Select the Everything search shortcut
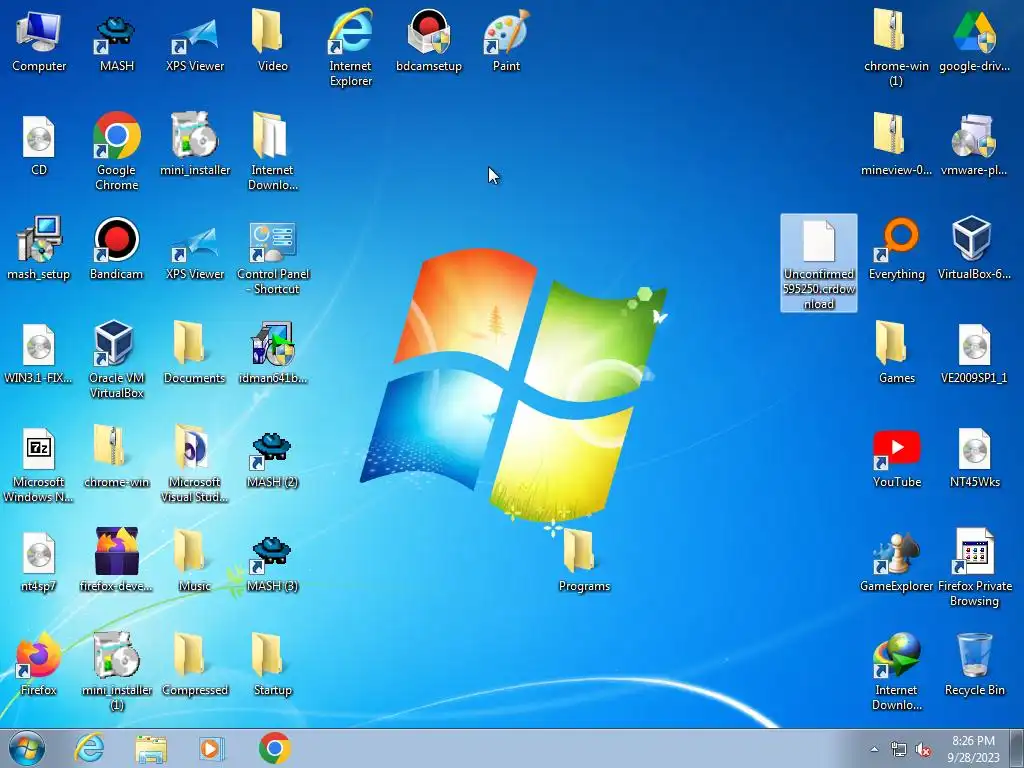The image size is (1024, 768). pos(896,249)
